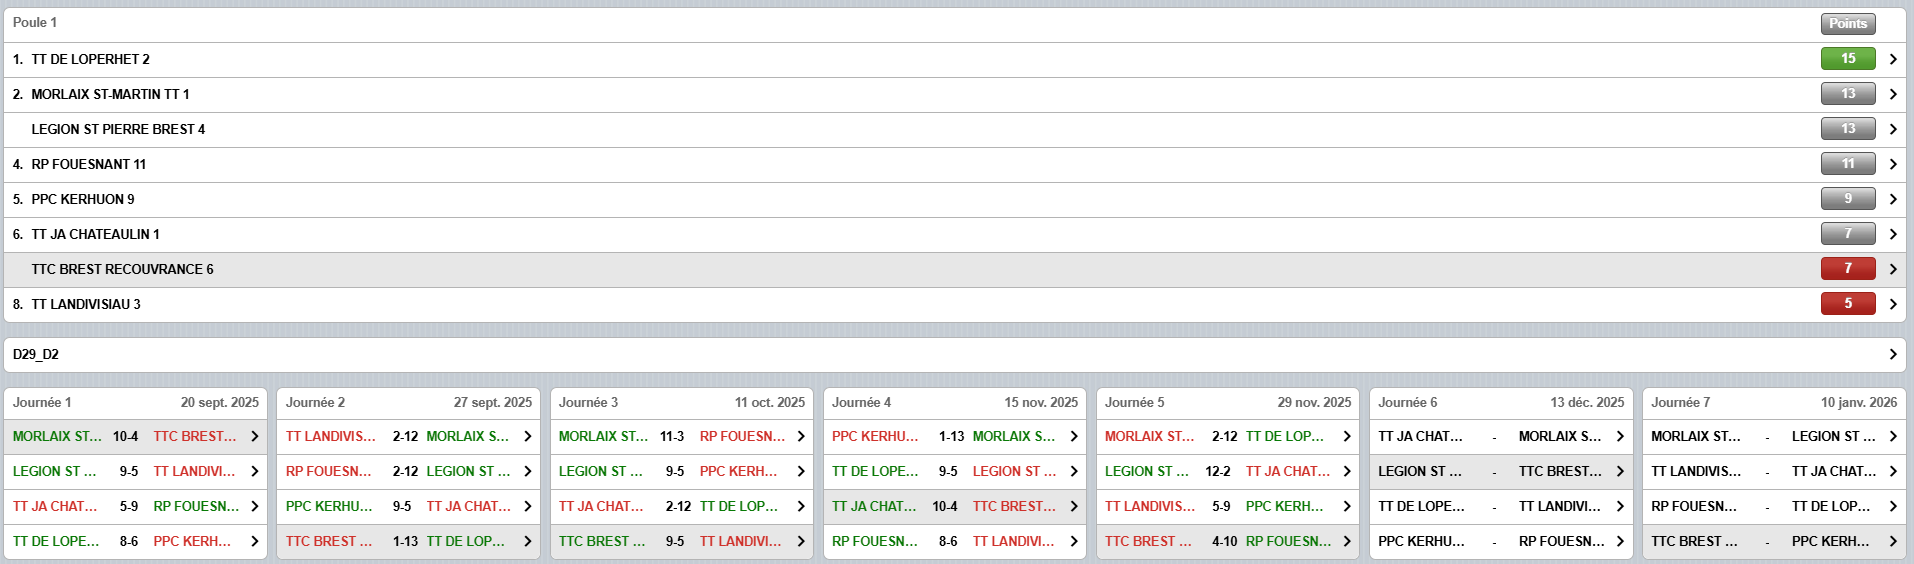Open arrow of Journée 3 match scored 11-3
The width and height of the screenshot is (1914, 564).
[801, 436]
